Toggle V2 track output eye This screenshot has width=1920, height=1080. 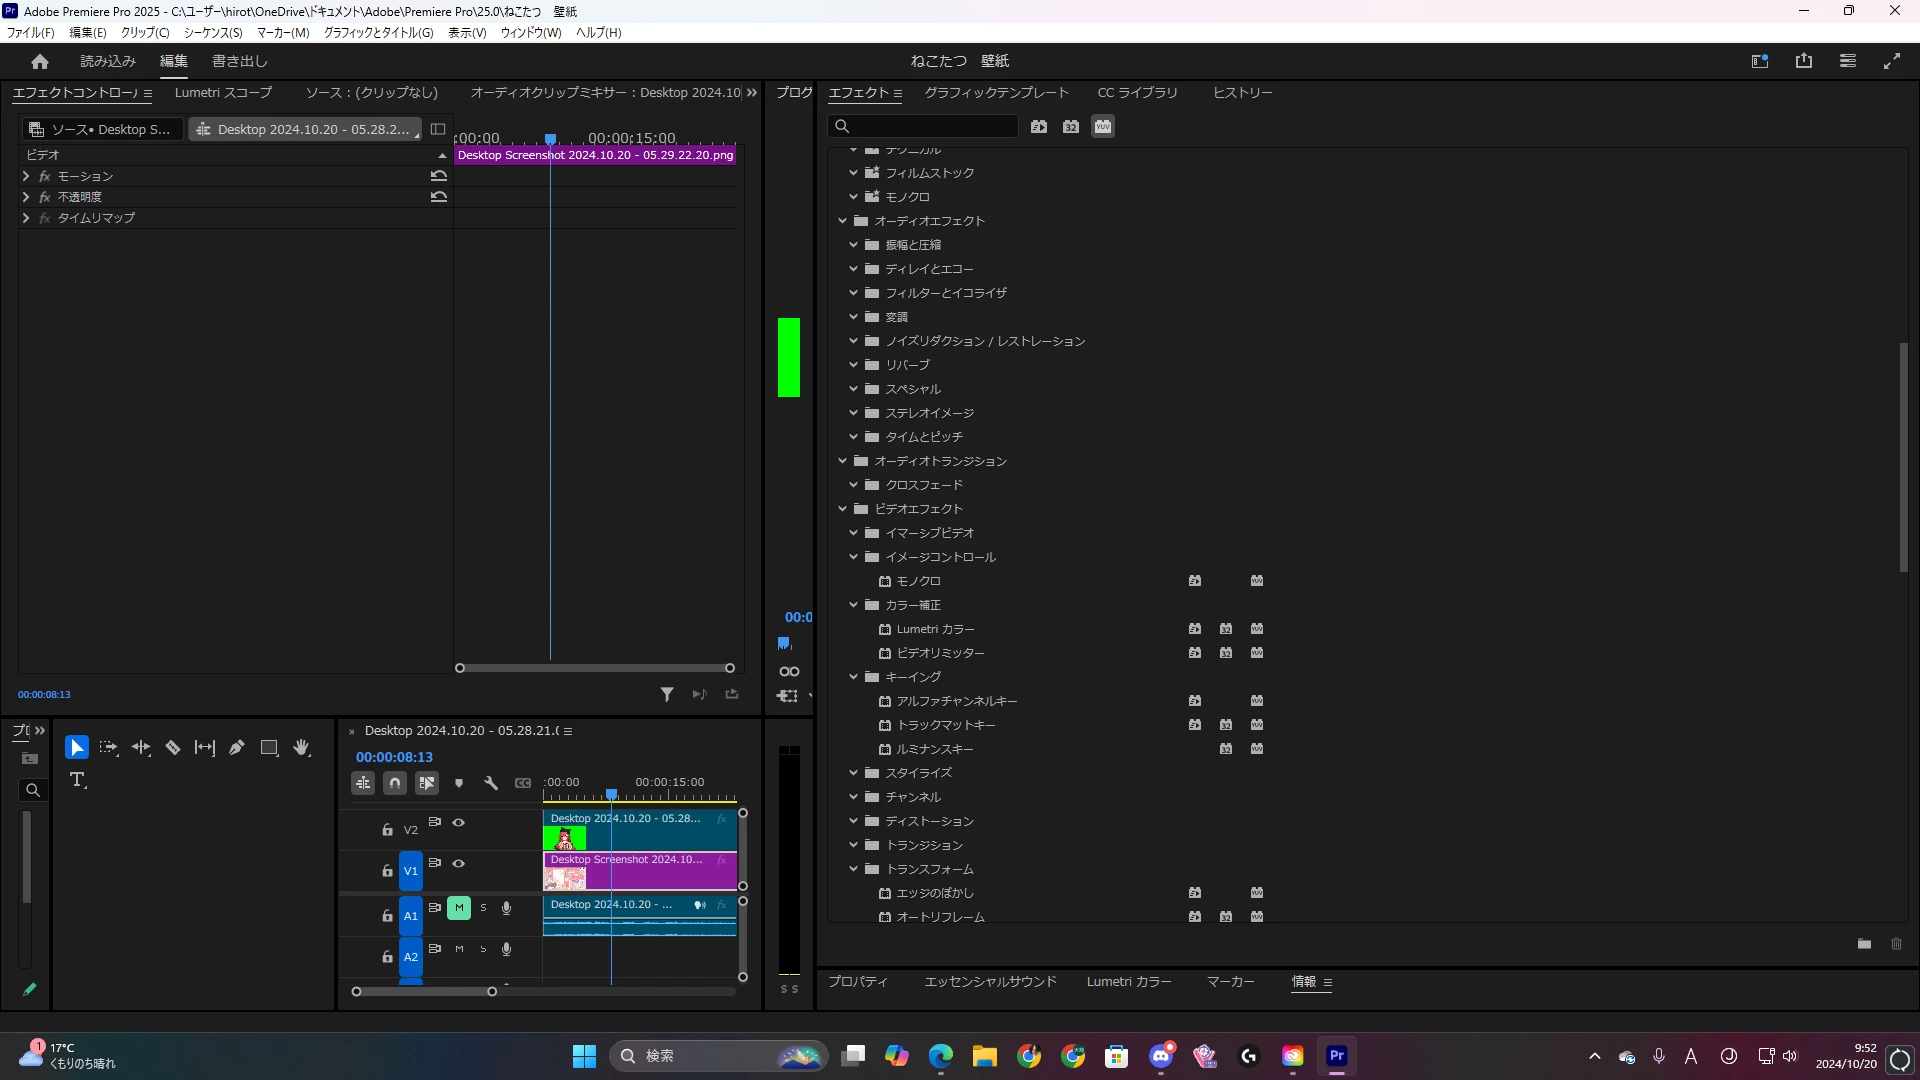pos(459,823)
